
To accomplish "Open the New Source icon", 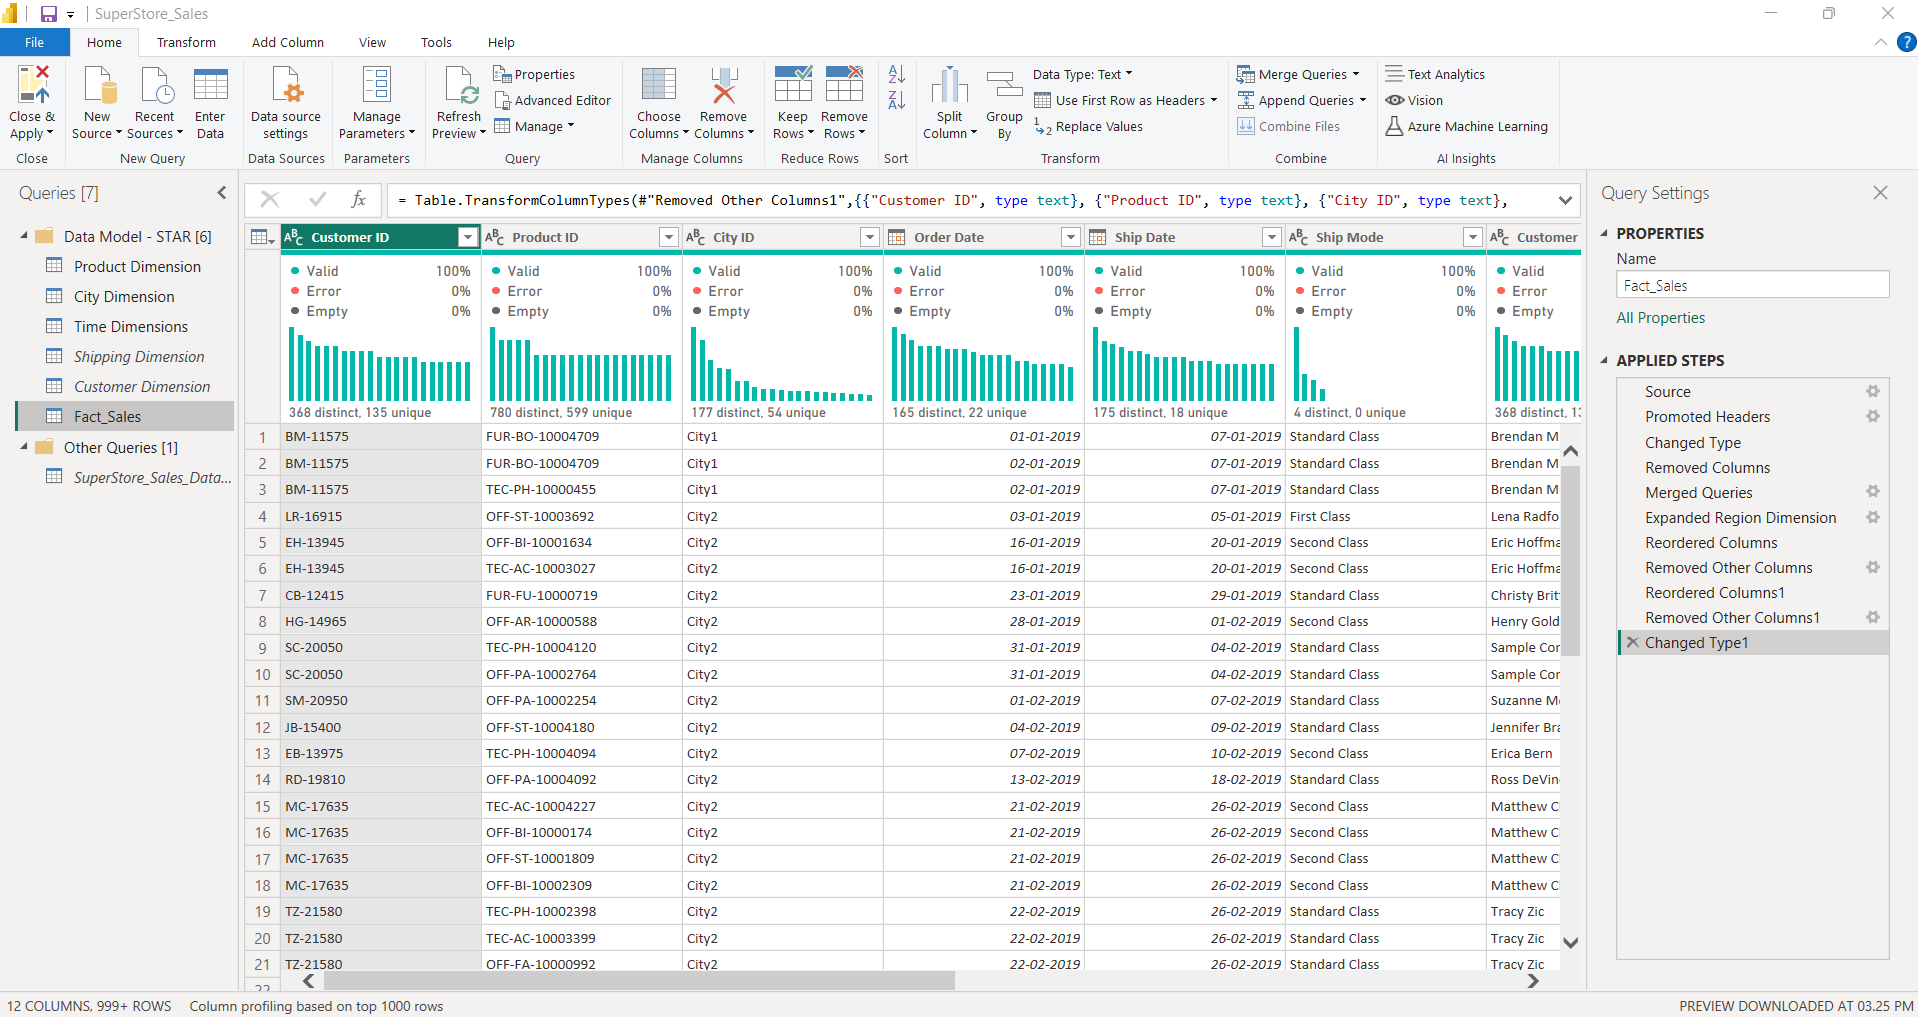I will click(x=99, y=85).
